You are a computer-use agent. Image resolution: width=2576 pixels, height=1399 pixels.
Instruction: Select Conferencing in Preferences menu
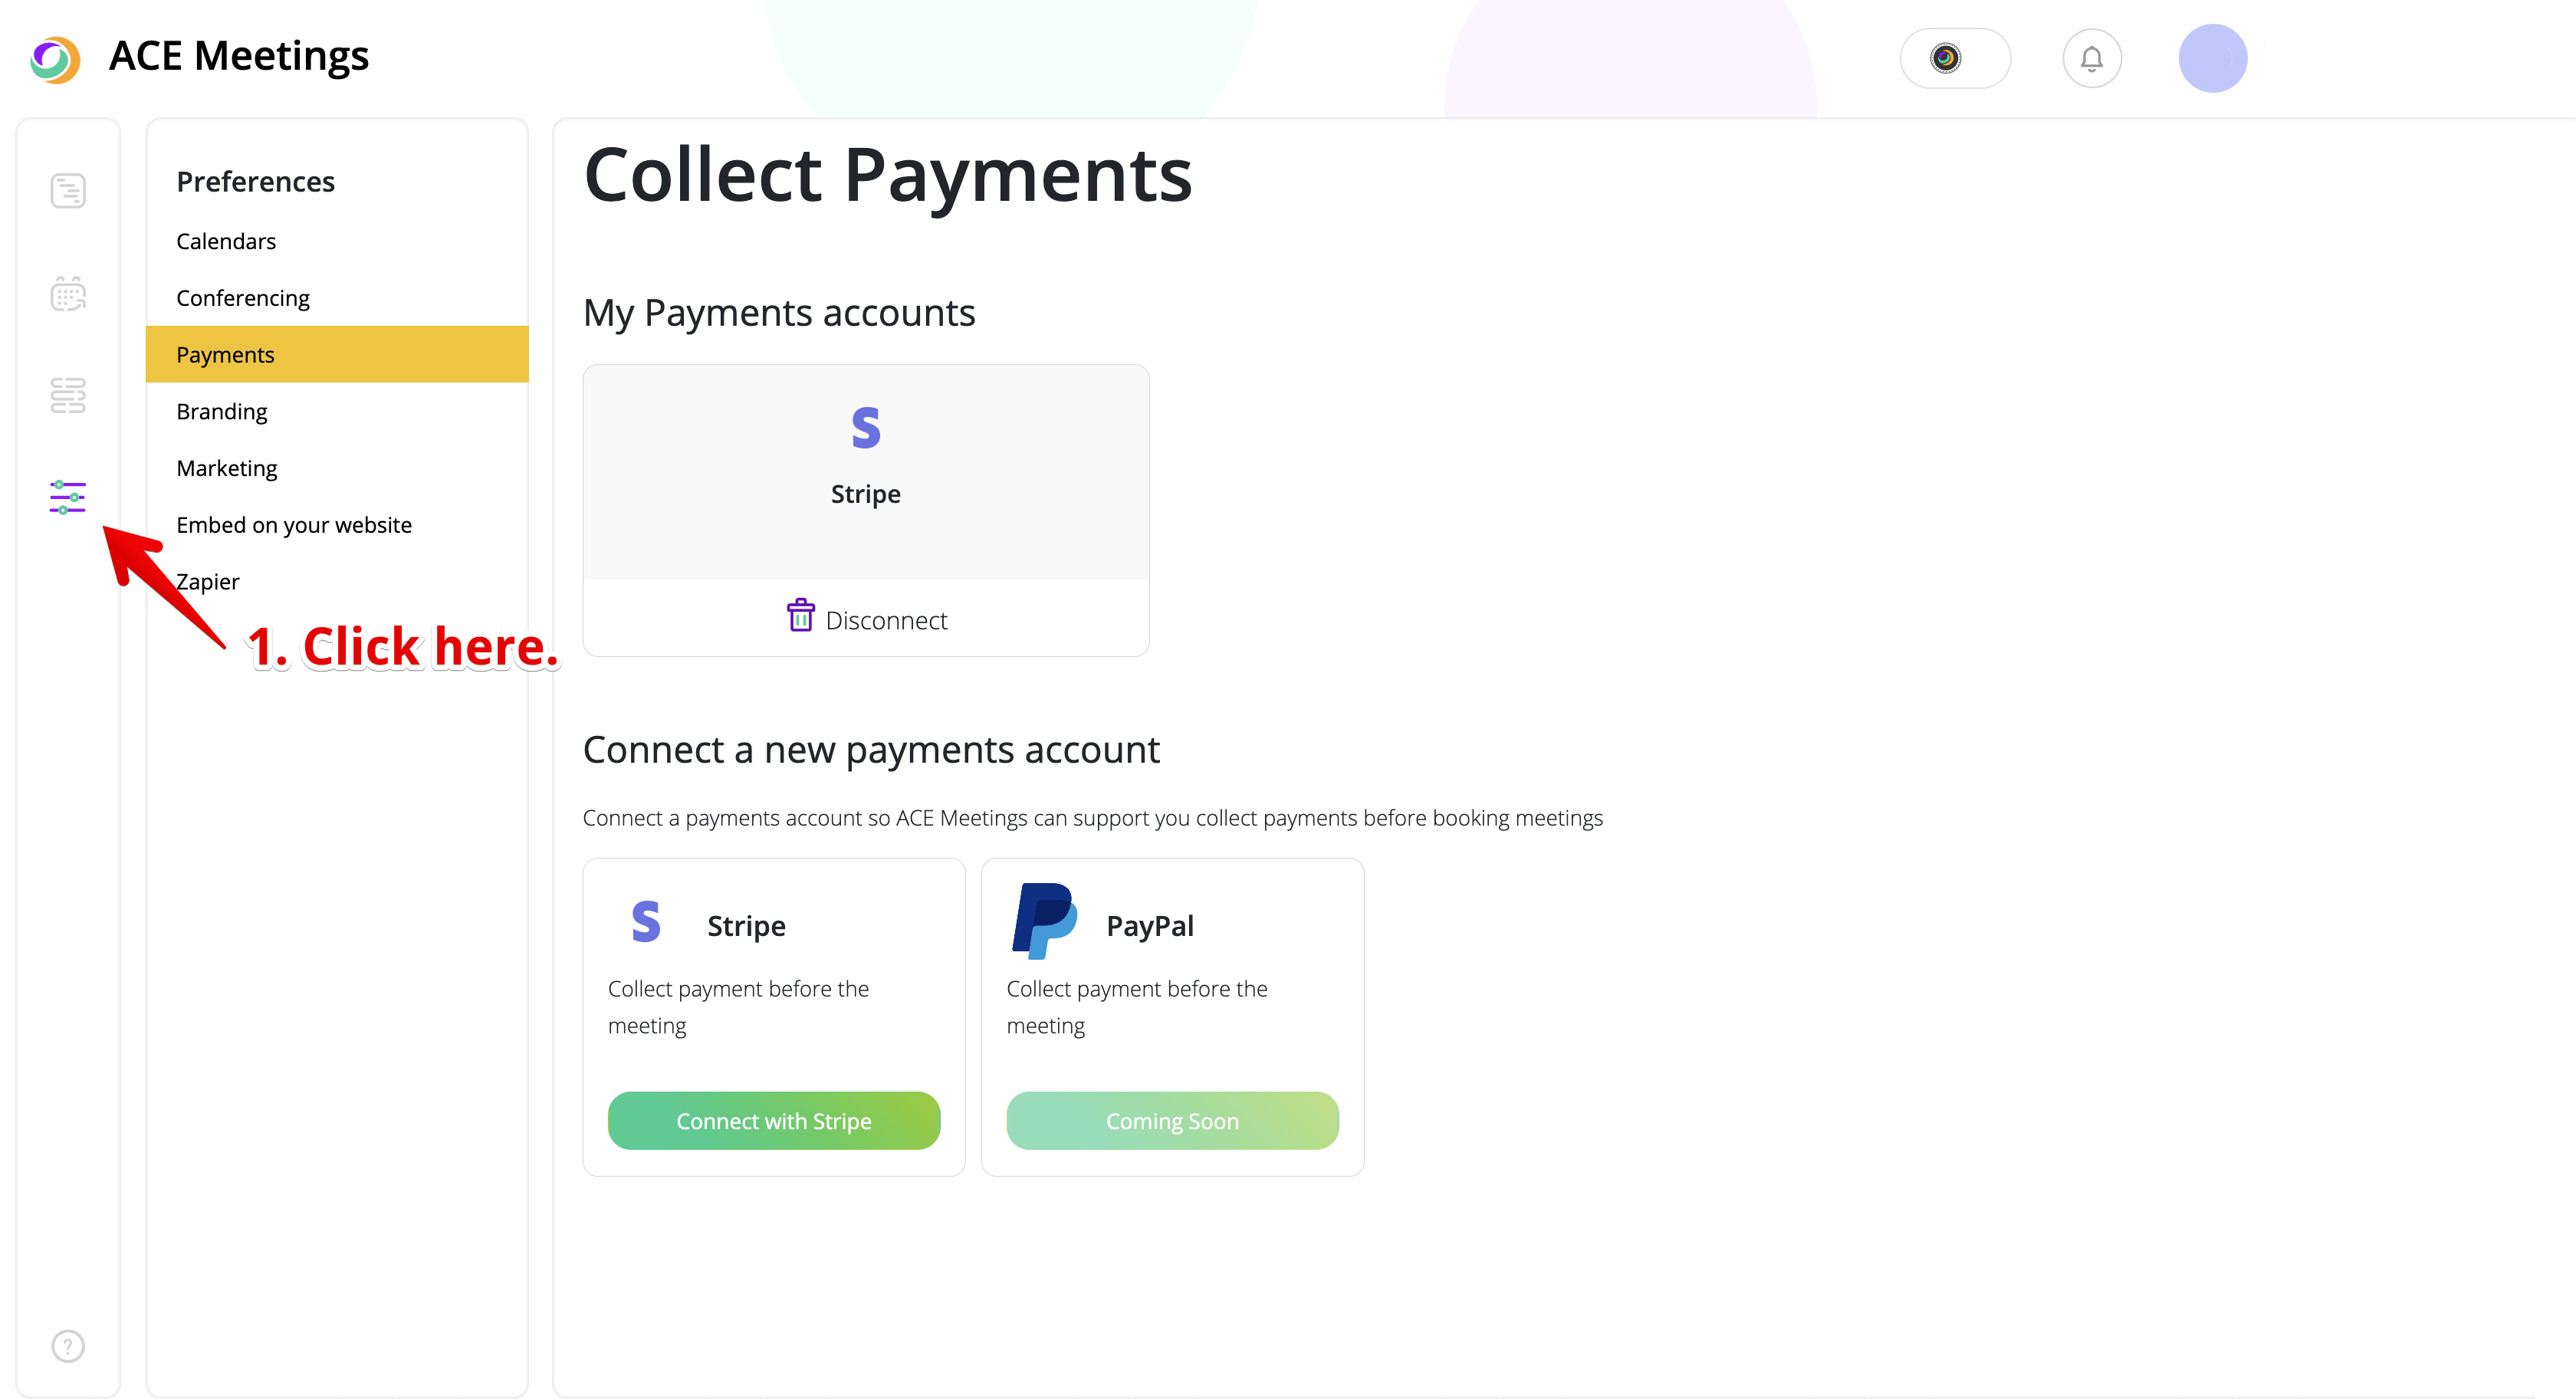point(243,298)
